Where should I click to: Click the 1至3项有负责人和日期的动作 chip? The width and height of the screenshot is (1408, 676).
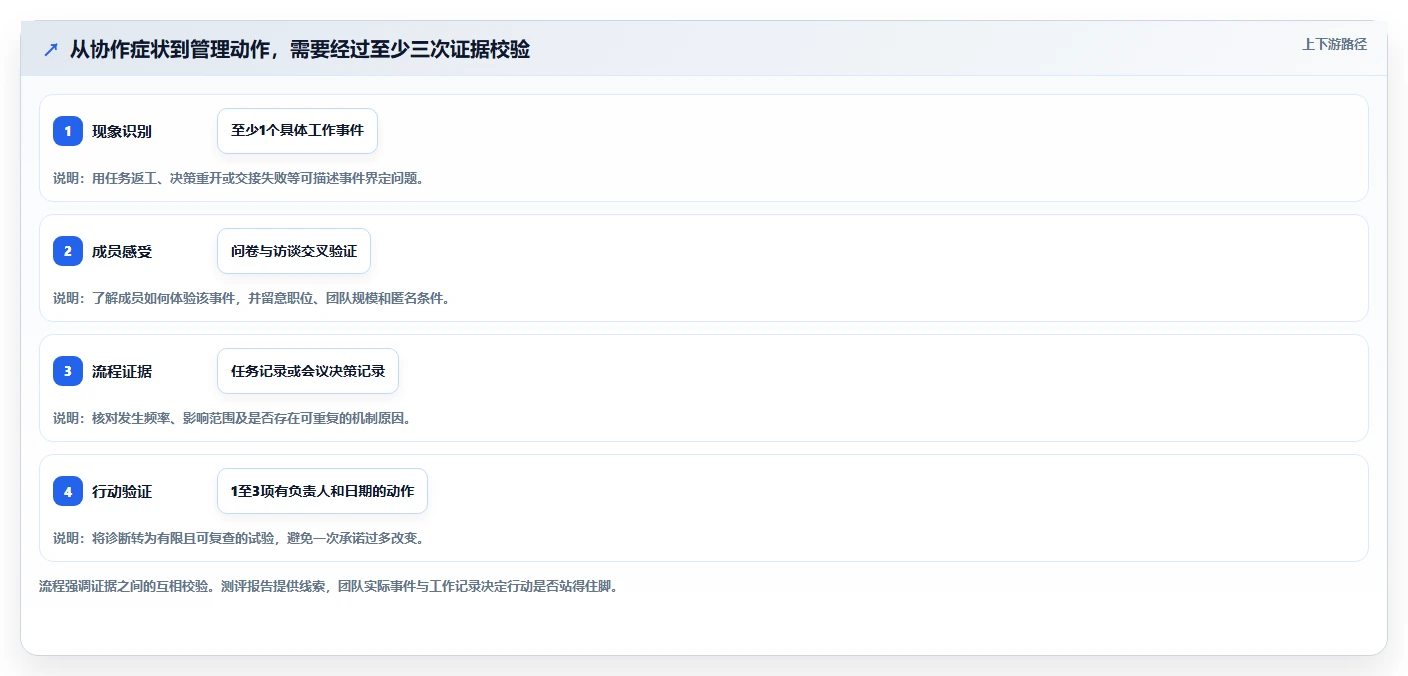pos(322,491)
